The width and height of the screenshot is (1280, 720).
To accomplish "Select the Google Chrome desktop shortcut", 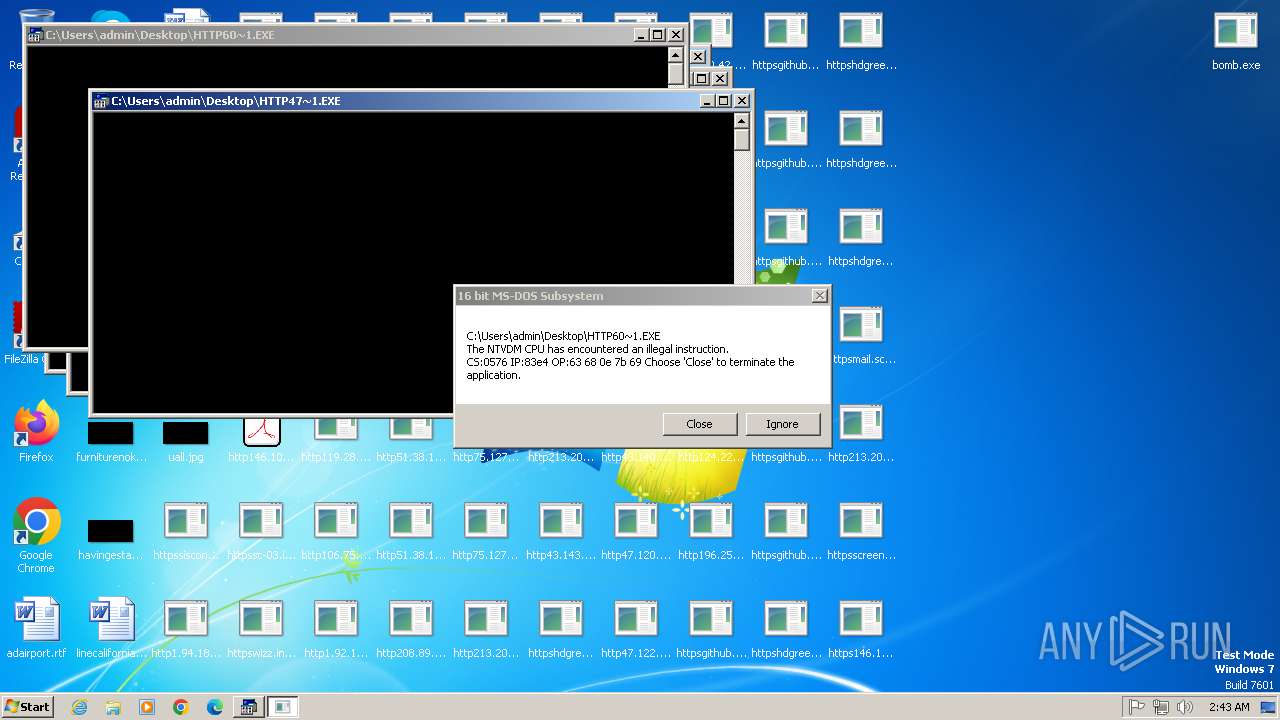I will [x=36, y=536].
